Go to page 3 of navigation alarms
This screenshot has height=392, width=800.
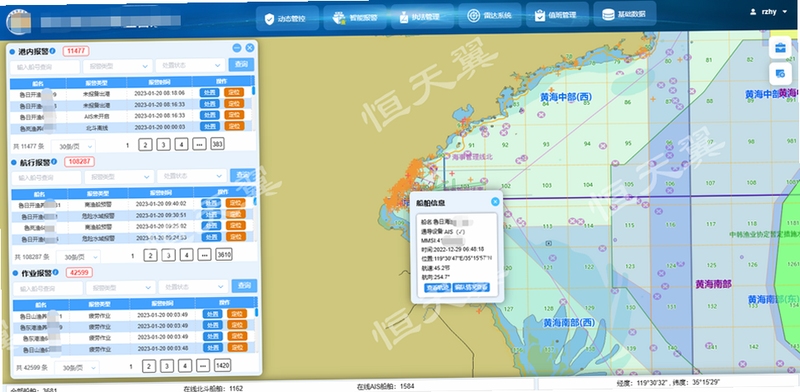click(x=168, y=255)
